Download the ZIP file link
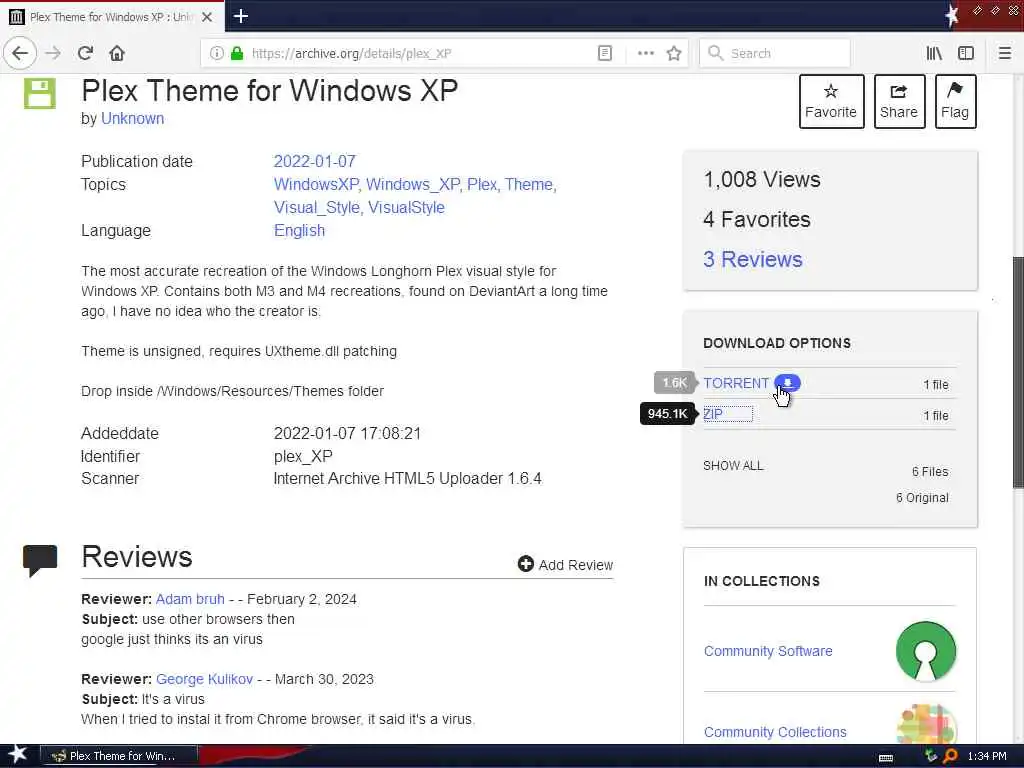1024x768 pixels. [713, 414]
